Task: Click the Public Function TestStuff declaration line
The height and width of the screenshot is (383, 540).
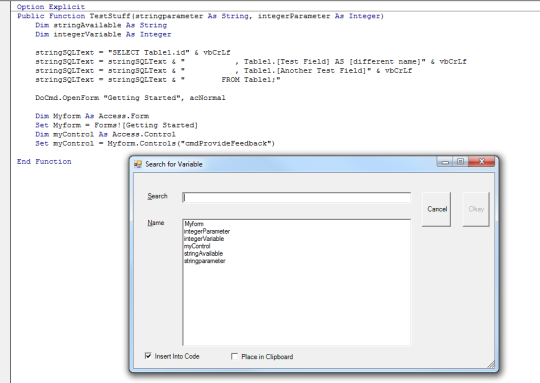Action: [x=200, y=16]
